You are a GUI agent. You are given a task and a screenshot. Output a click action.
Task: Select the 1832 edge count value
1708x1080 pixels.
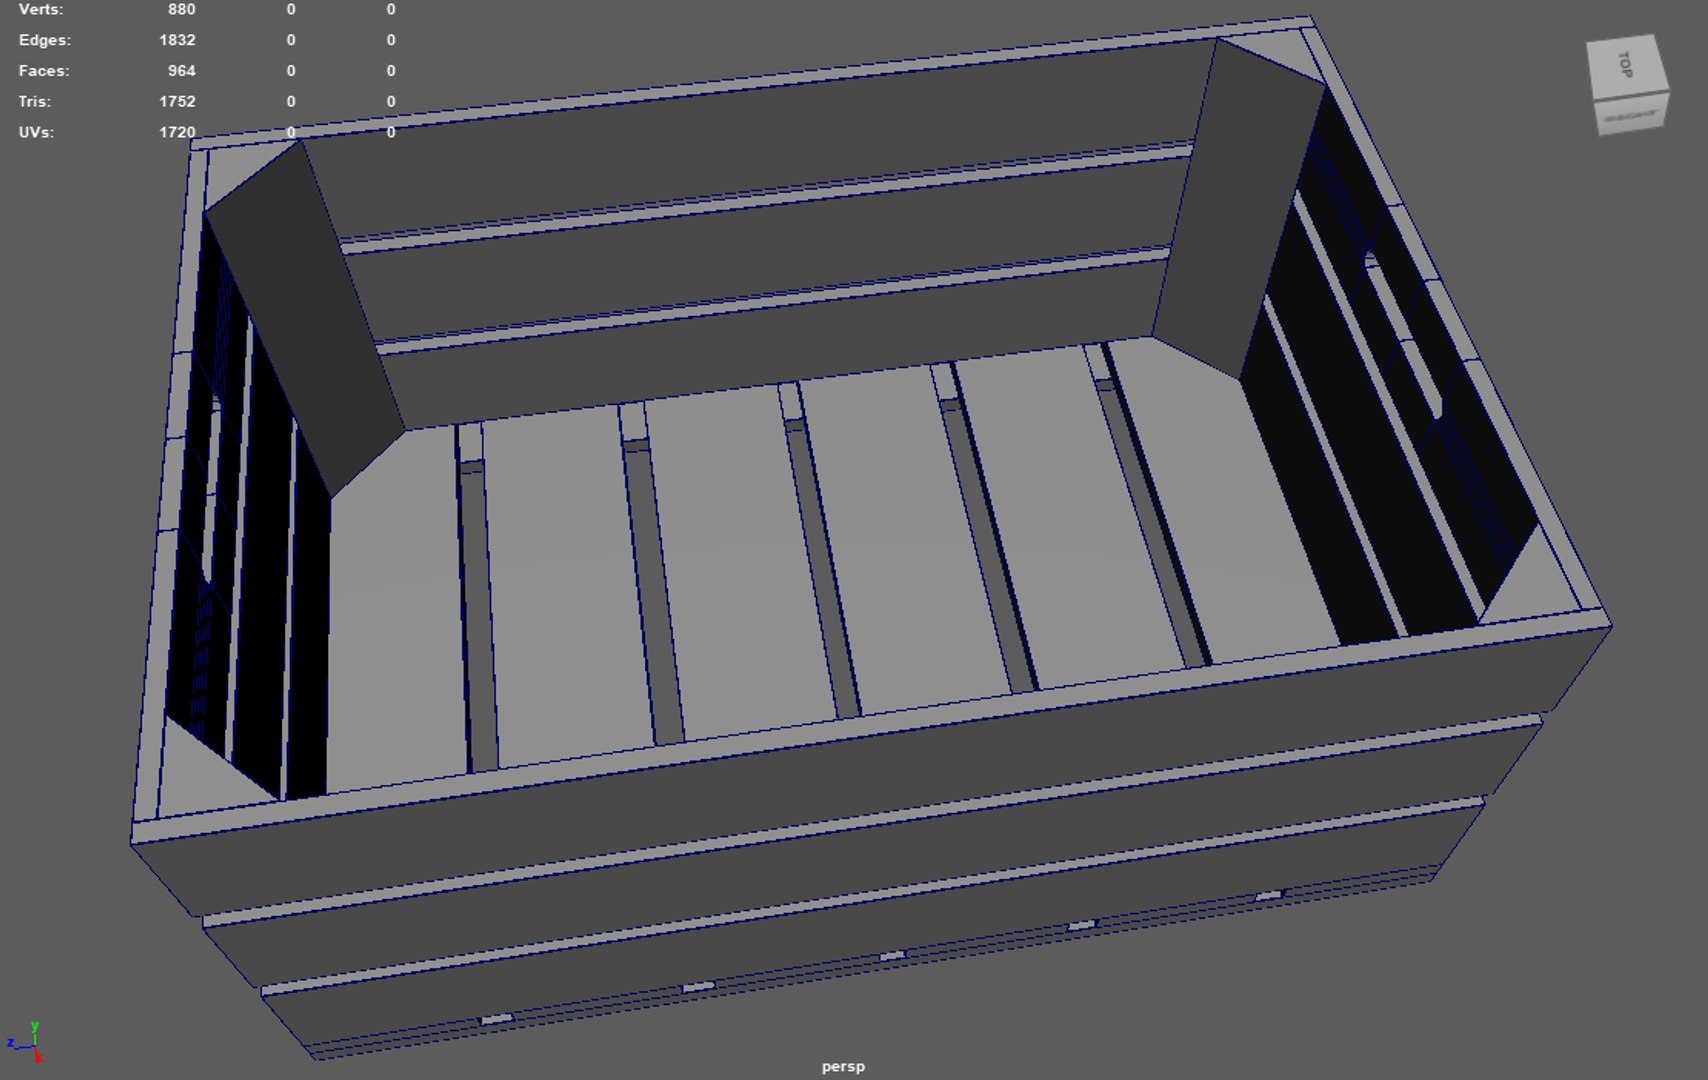177,40
